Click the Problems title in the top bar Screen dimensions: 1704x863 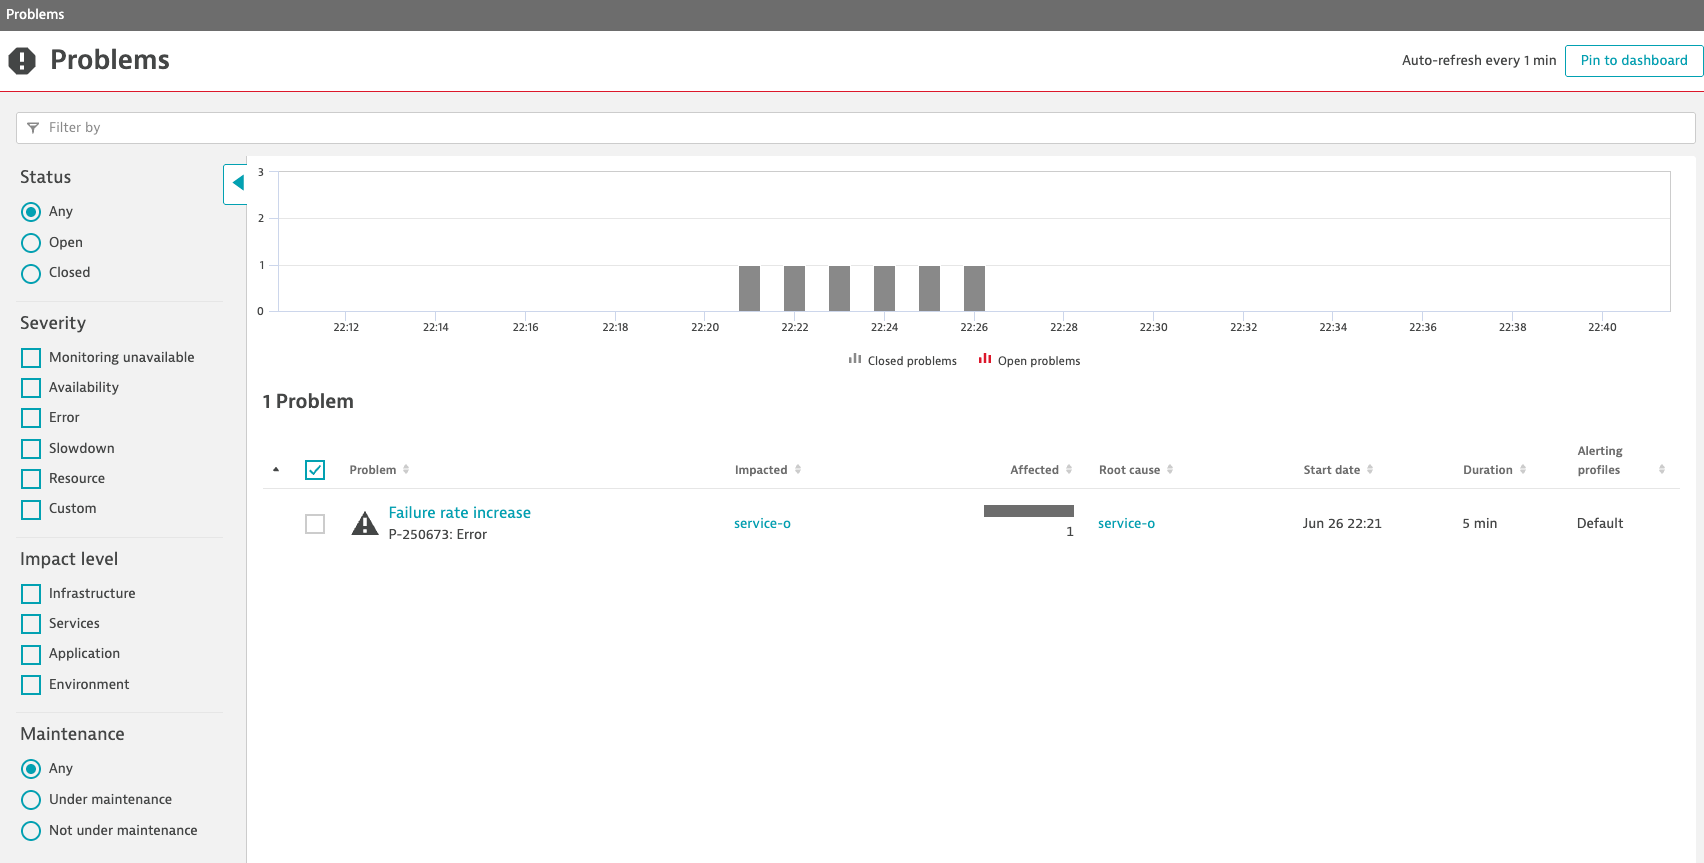(x=35, y=14)
